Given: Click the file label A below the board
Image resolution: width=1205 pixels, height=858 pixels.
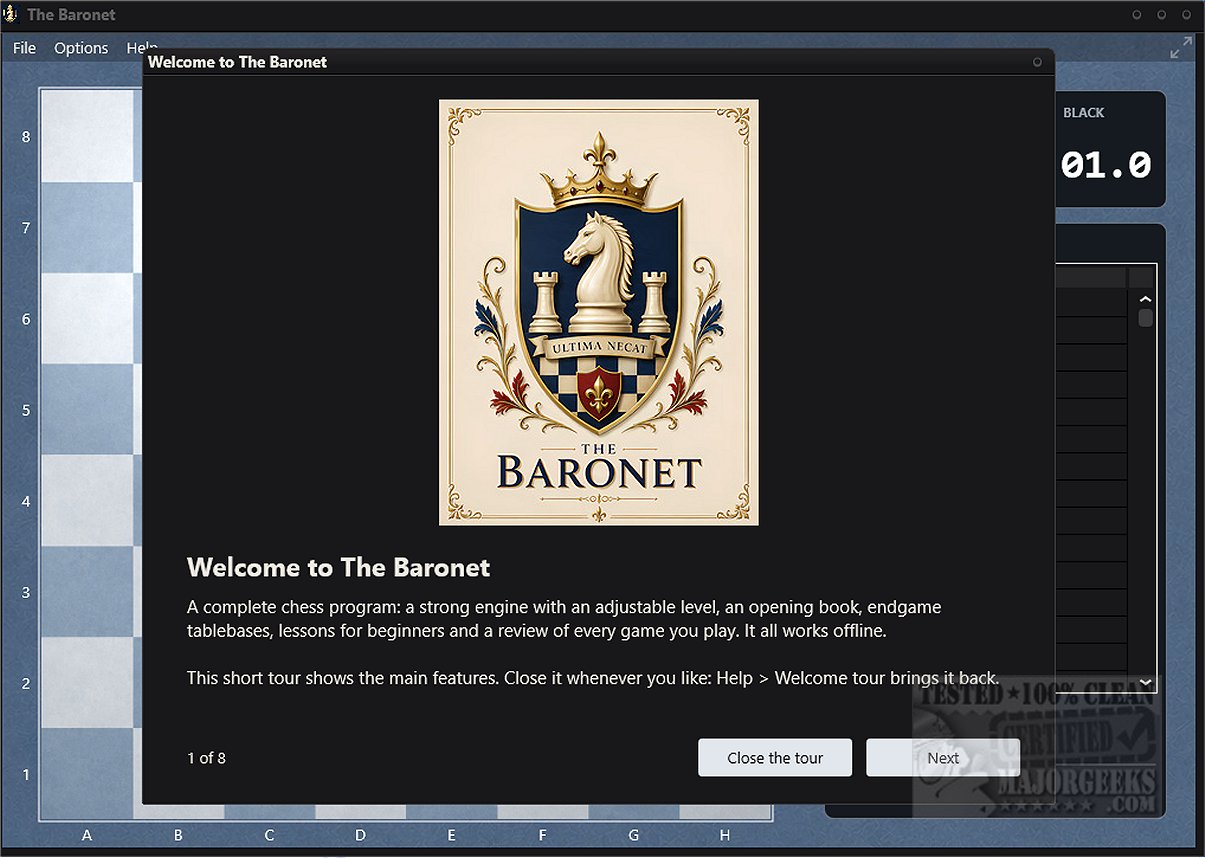Looking at the screenshot, I should click(87, 835).
